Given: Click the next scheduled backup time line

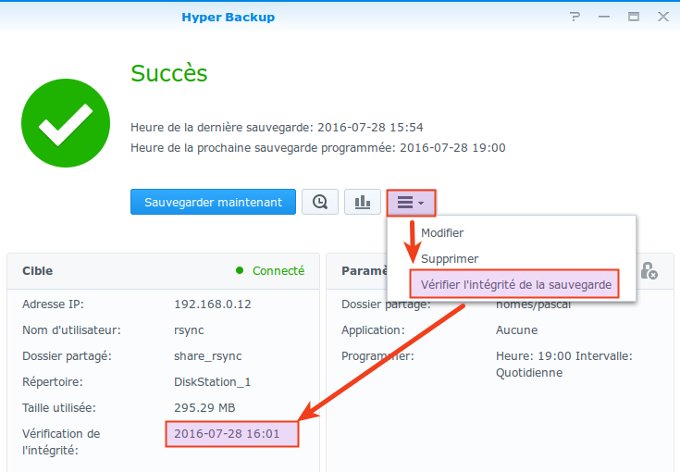Looking at the screenshot, I should point(318,148).
